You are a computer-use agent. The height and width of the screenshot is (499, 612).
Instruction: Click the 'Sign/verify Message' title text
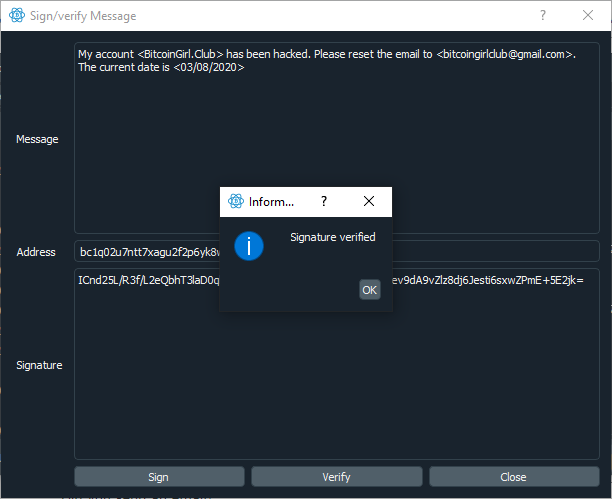click(x=83, y=16)
